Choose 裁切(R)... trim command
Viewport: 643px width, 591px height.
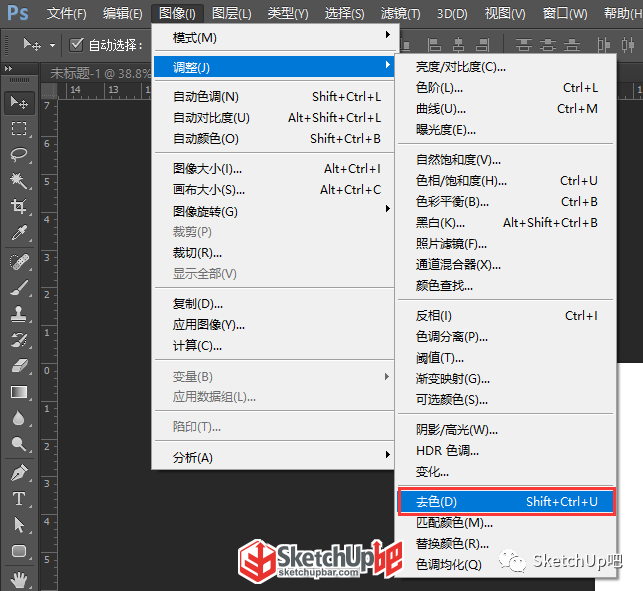[x=274, y=253]
